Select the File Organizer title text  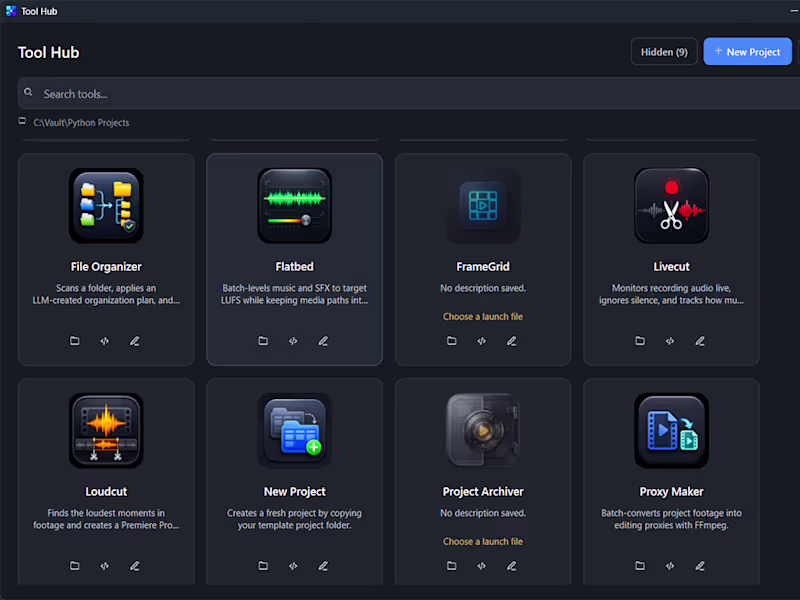coord(106,267)
